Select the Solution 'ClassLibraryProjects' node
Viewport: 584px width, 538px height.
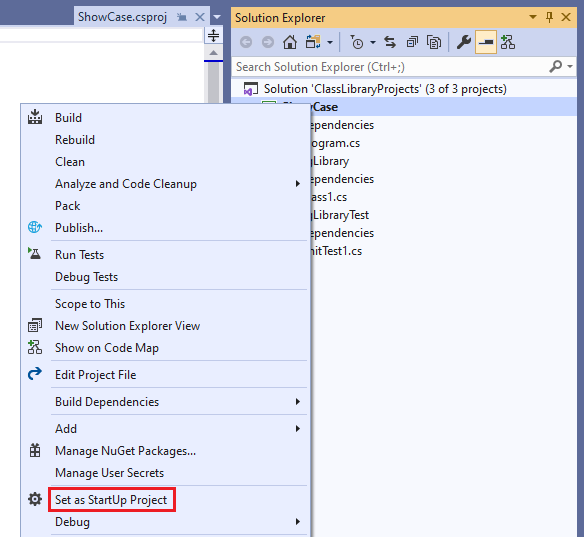(x=385, y=89)
